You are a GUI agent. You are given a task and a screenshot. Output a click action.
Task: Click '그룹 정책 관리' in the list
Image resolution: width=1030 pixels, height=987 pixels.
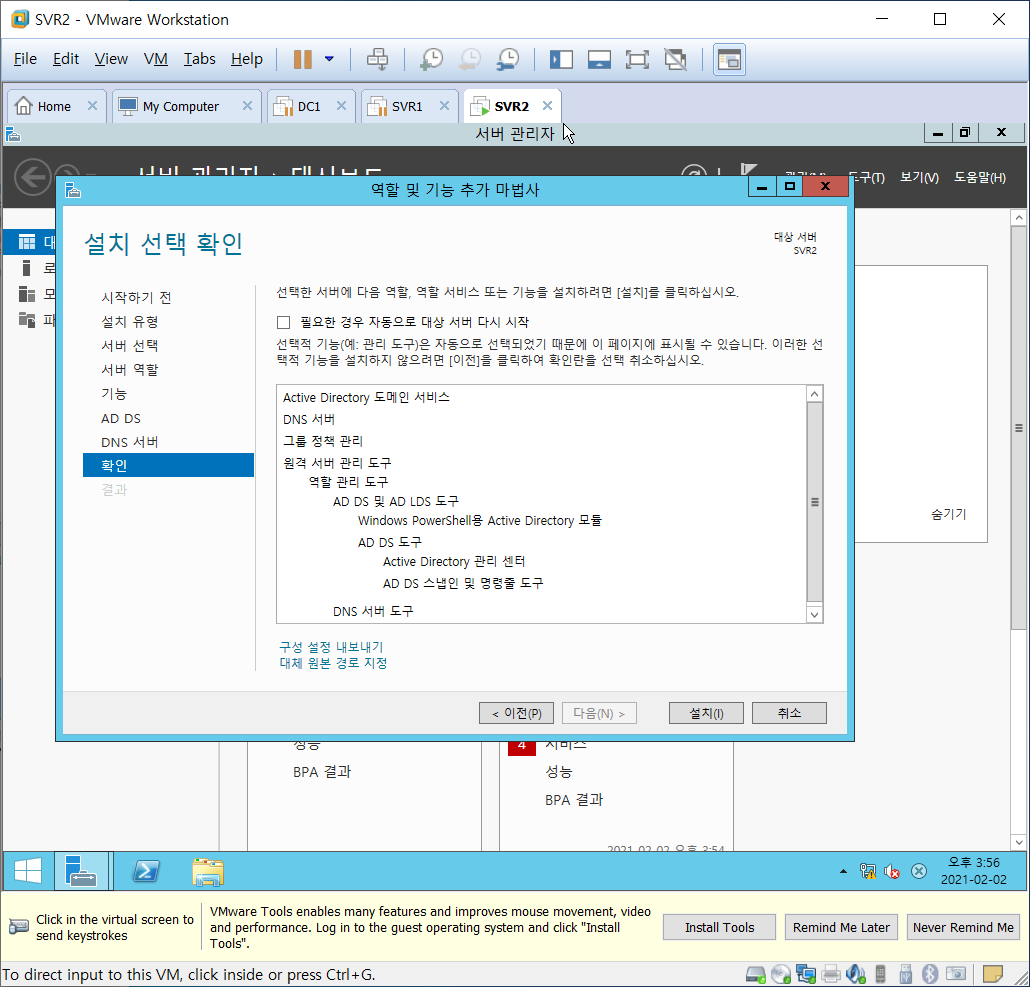[323, 441]
